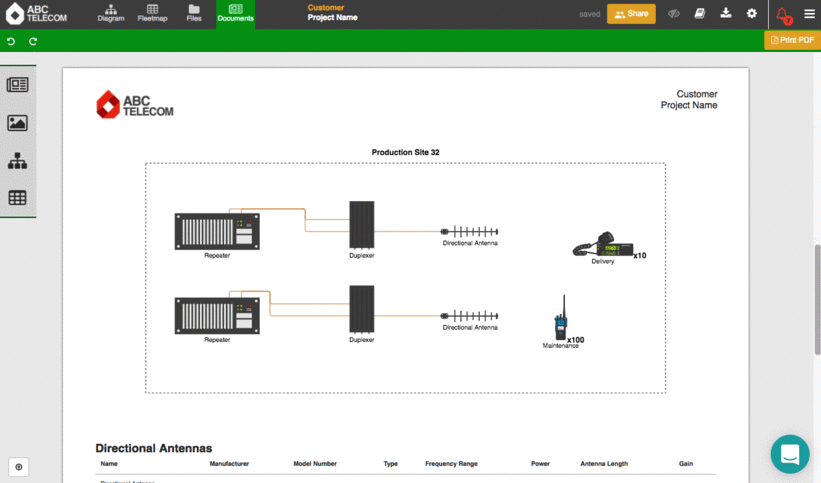Click the 'x100' quantity label

click(x=575, y=339)
